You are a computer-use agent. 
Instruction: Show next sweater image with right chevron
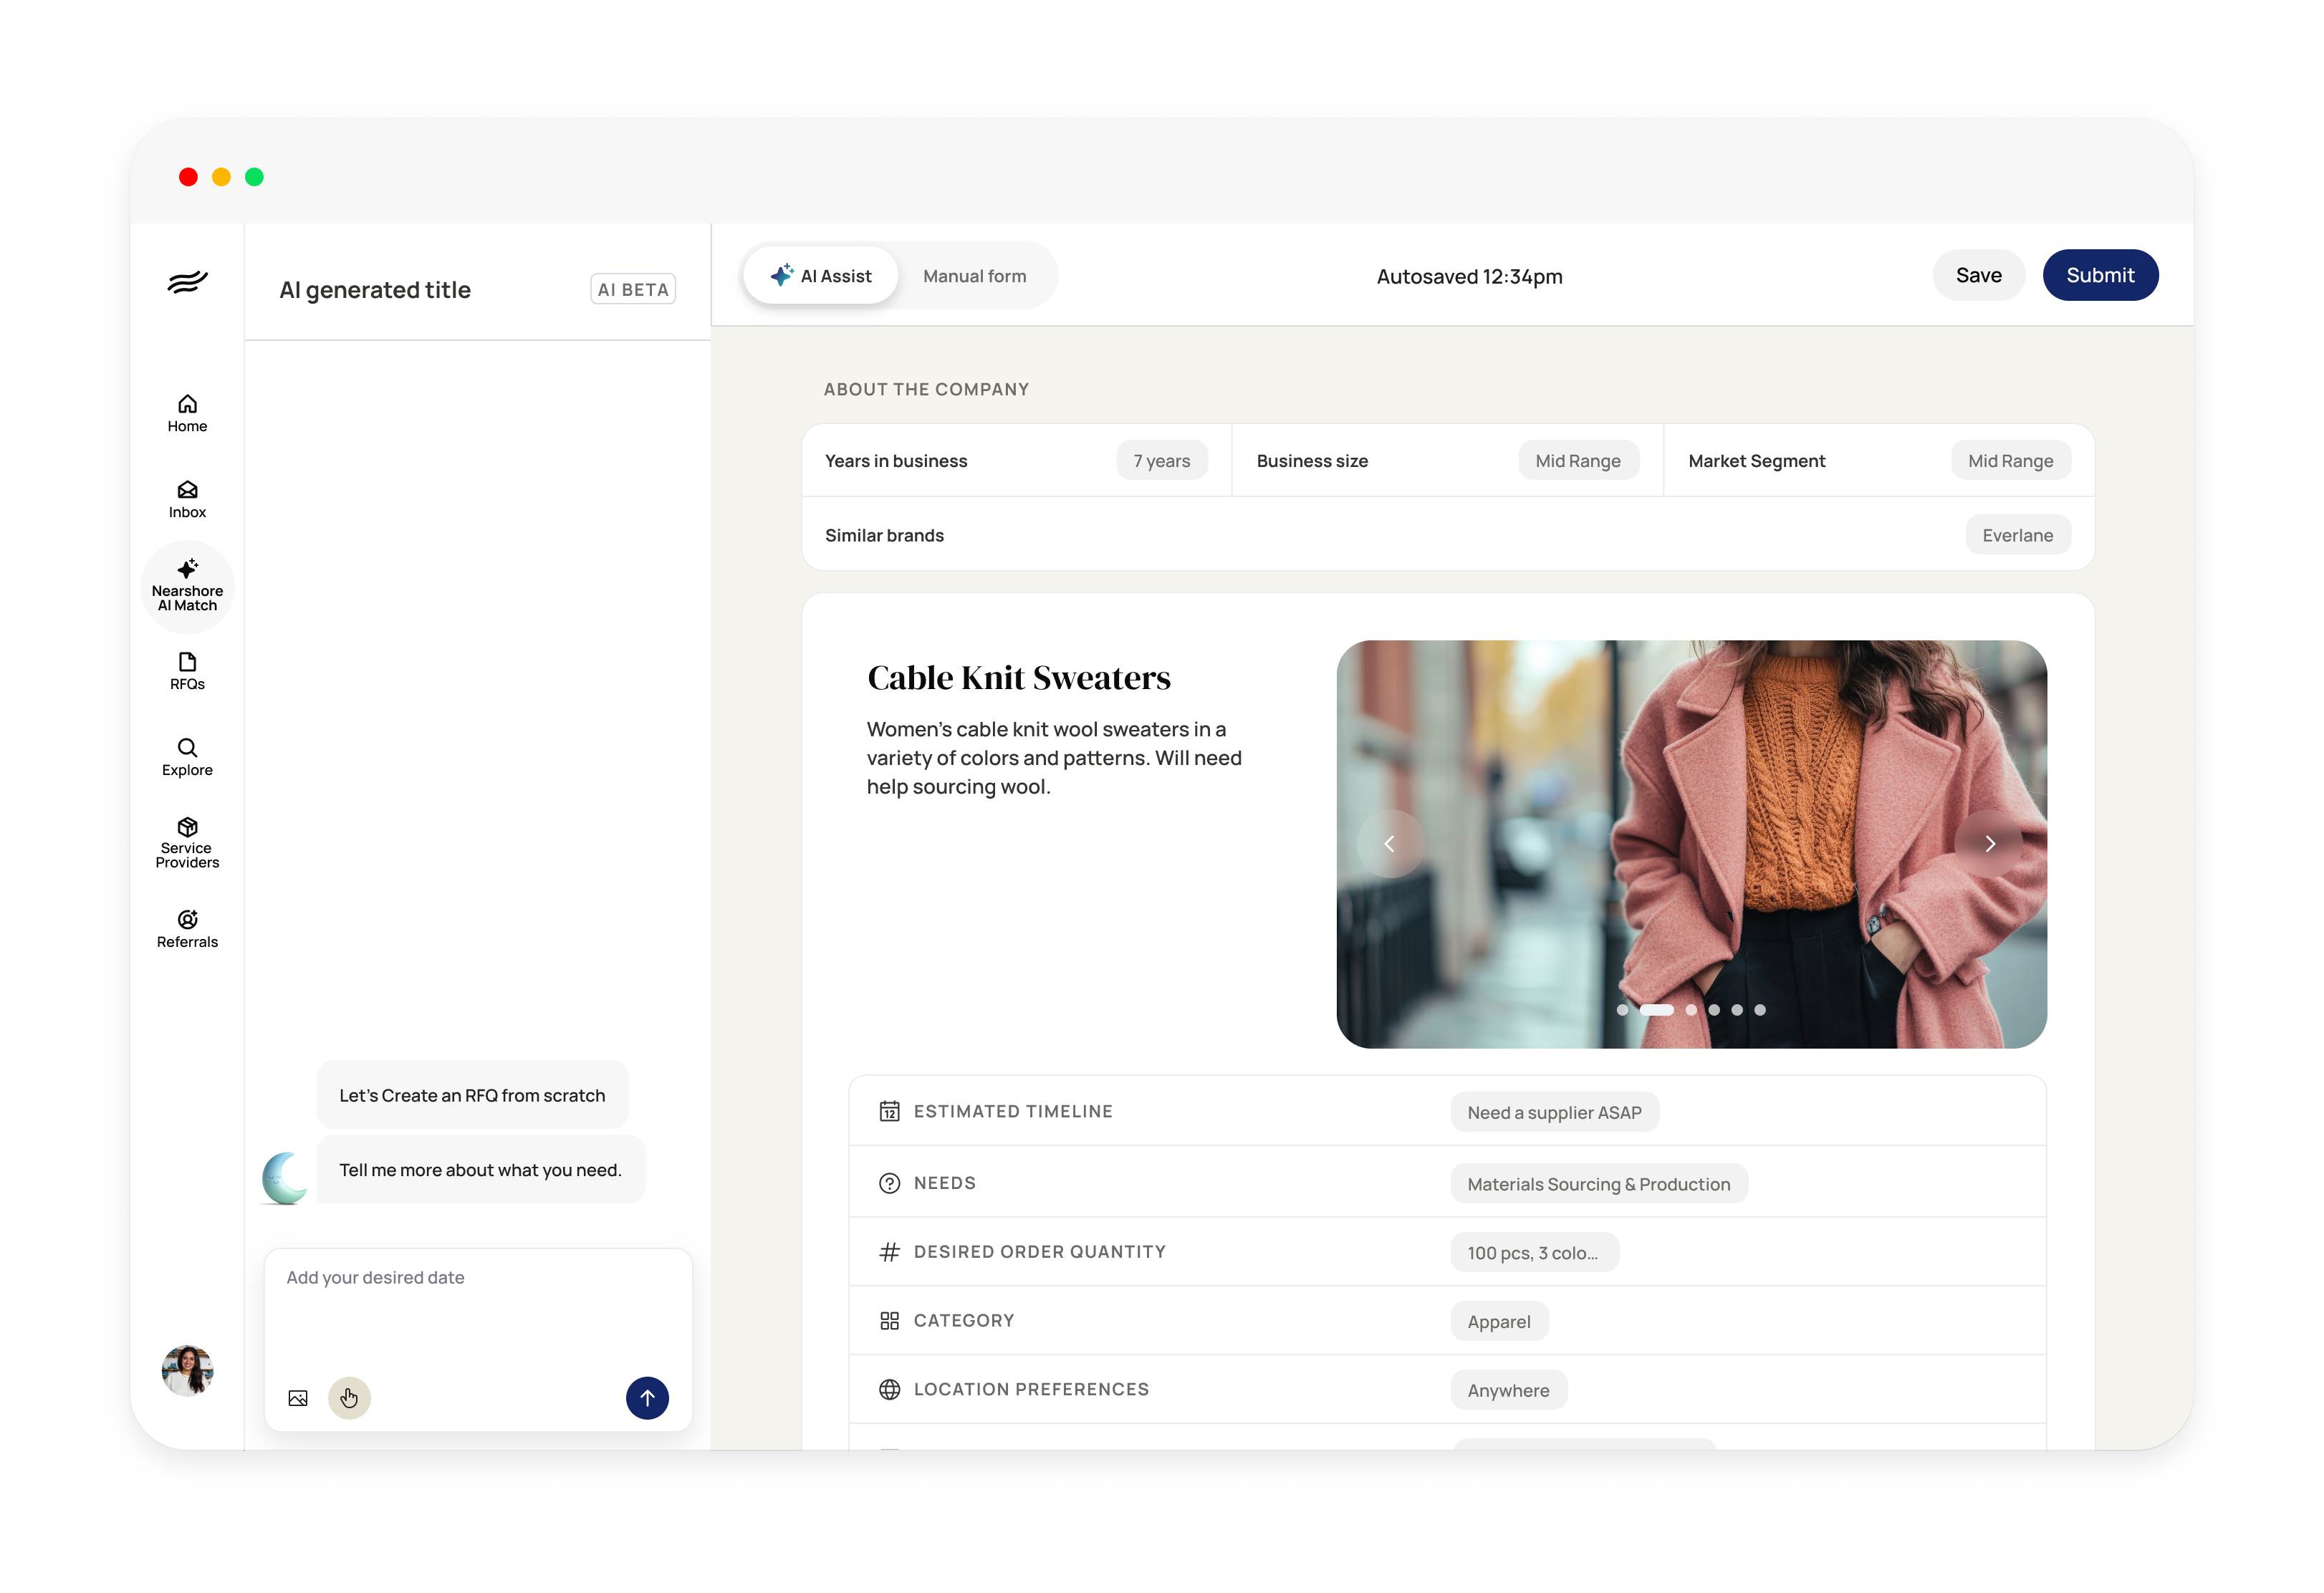1989,844
